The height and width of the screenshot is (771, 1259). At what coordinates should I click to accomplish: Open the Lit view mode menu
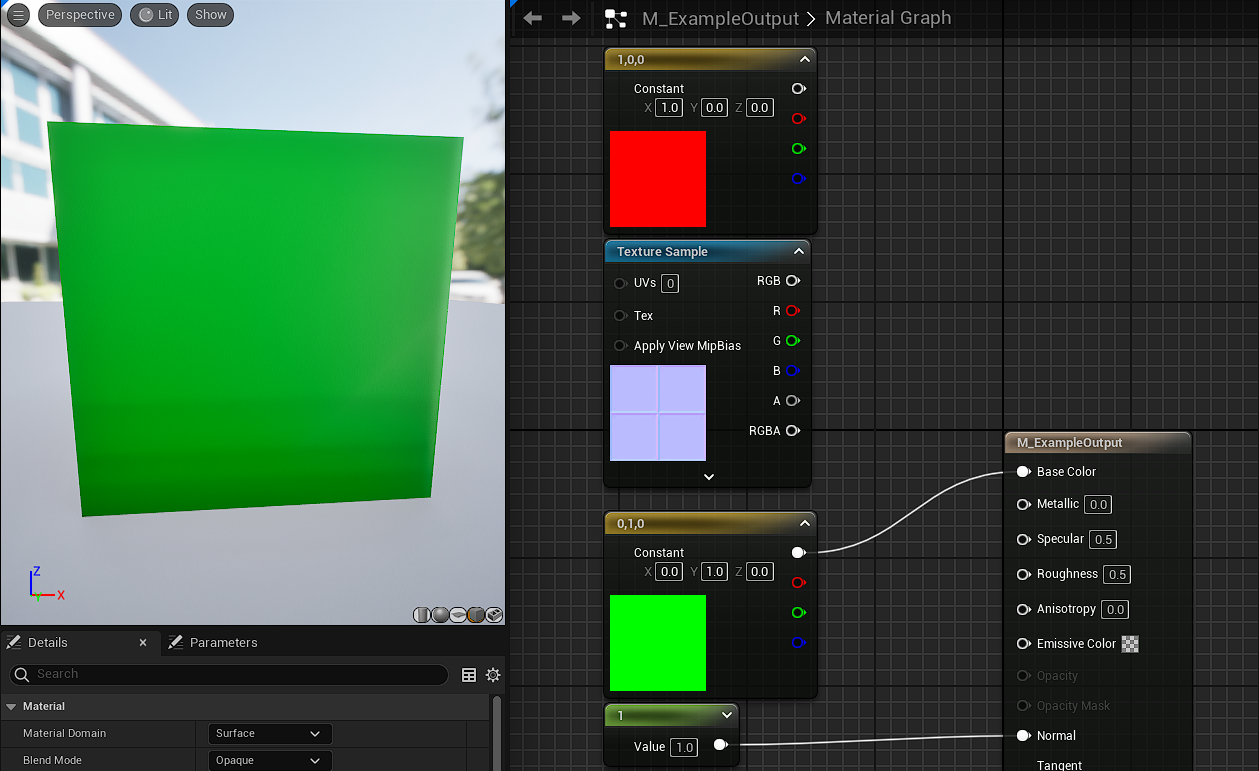pos(155,15)
